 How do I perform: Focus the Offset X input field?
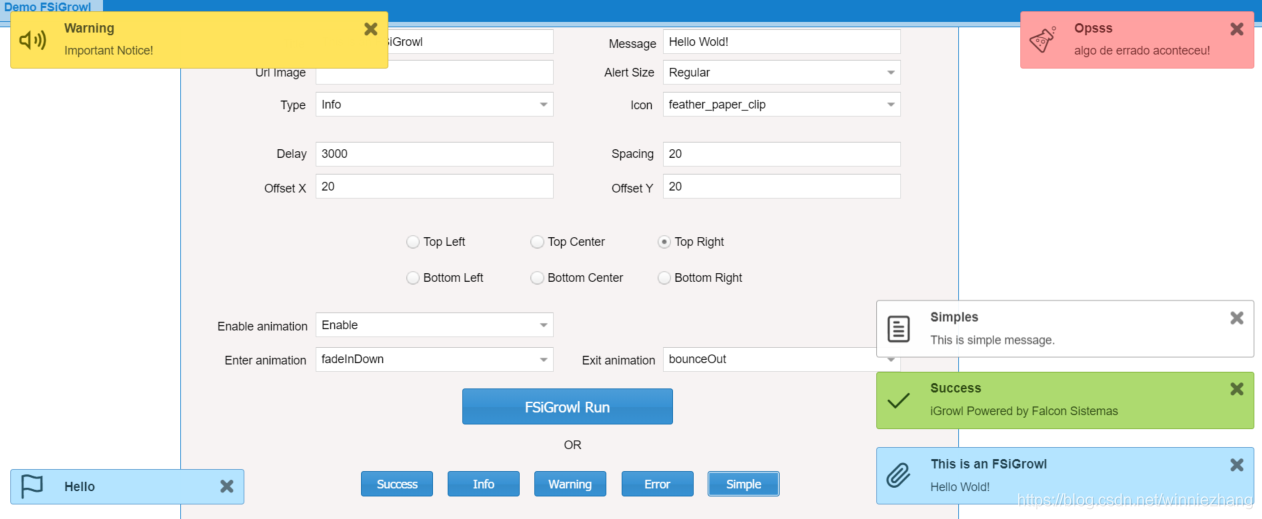(x=435, y=186)
